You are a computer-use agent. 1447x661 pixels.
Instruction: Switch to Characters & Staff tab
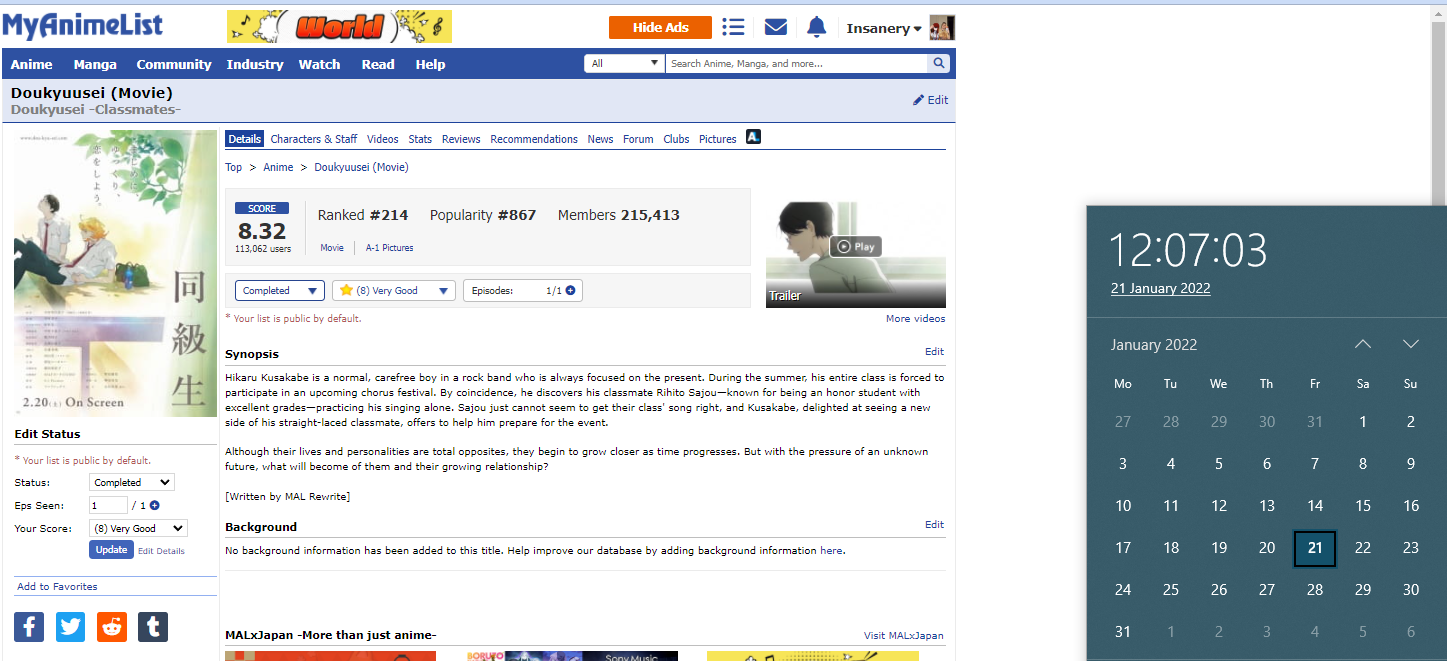point(314,139)
